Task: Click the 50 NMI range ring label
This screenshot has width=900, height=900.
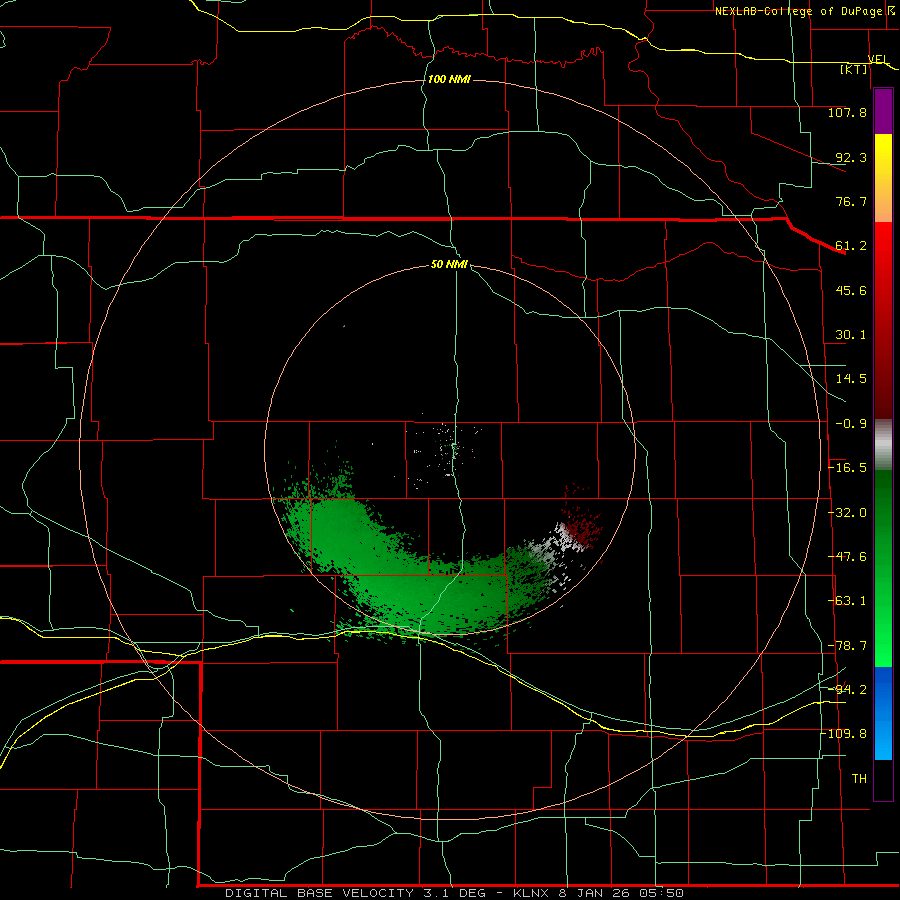Action: [x=449, y=264]
